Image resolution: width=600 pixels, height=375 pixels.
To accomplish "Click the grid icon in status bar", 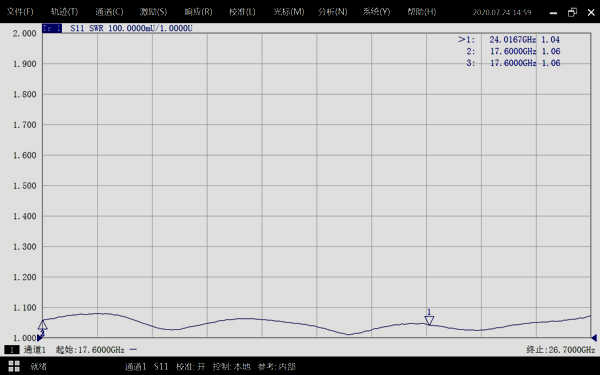I will (14, 366).
